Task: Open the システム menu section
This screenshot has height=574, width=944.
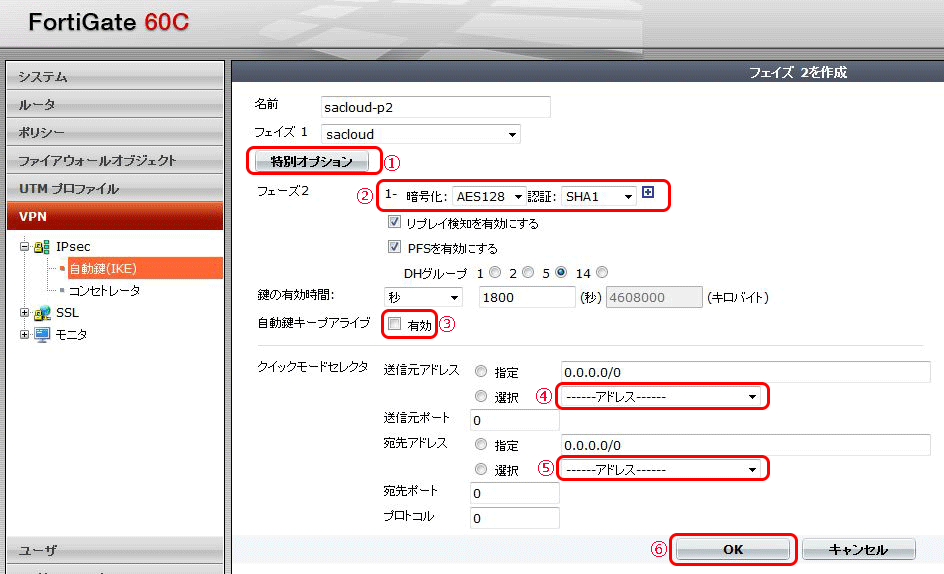Action: click(114, 77)
